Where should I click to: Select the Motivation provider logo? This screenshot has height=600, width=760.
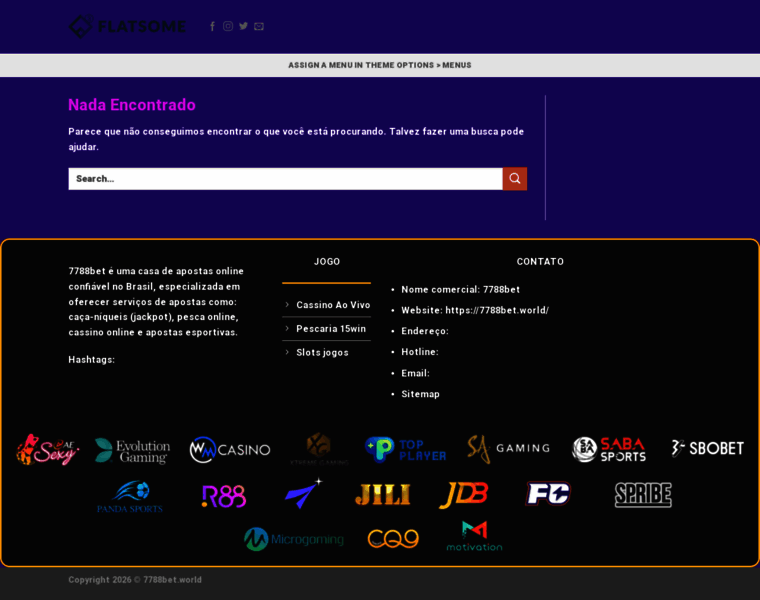[x=475, y=536]
